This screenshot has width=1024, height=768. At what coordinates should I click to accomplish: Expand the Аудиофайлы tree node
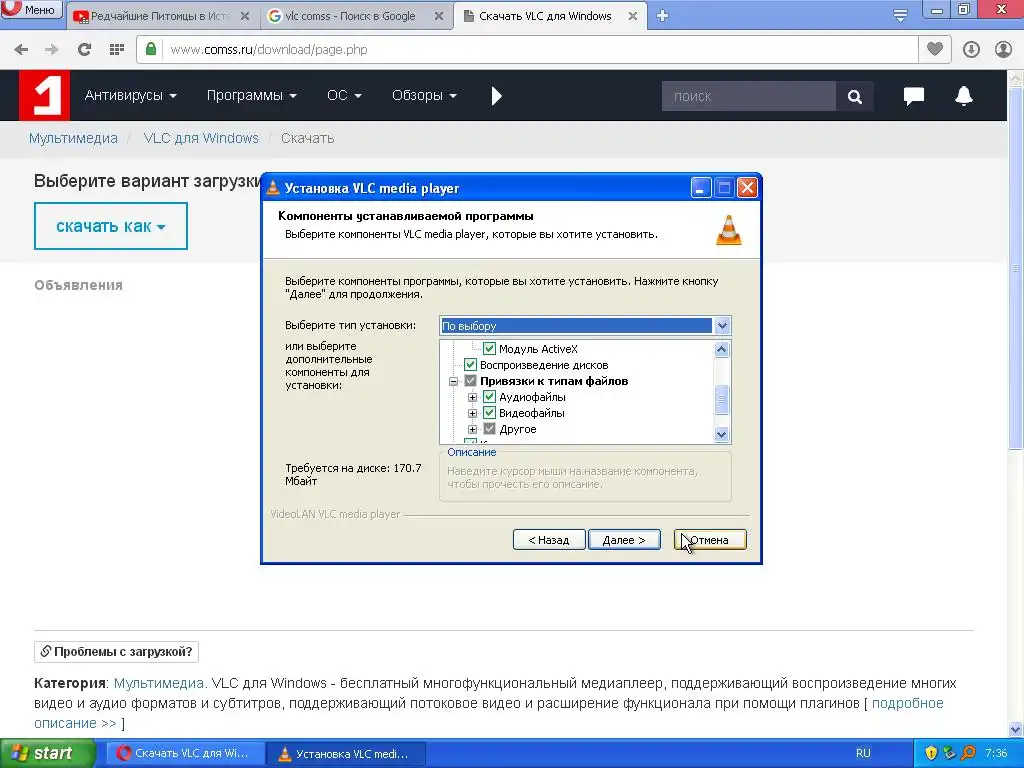pos(472,397)
